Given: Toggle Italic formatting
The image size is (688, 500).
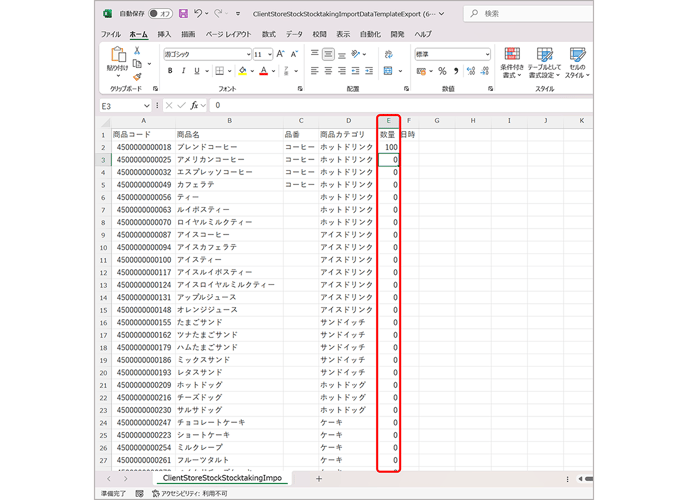Looking at the screenshot, I should 183,71.
